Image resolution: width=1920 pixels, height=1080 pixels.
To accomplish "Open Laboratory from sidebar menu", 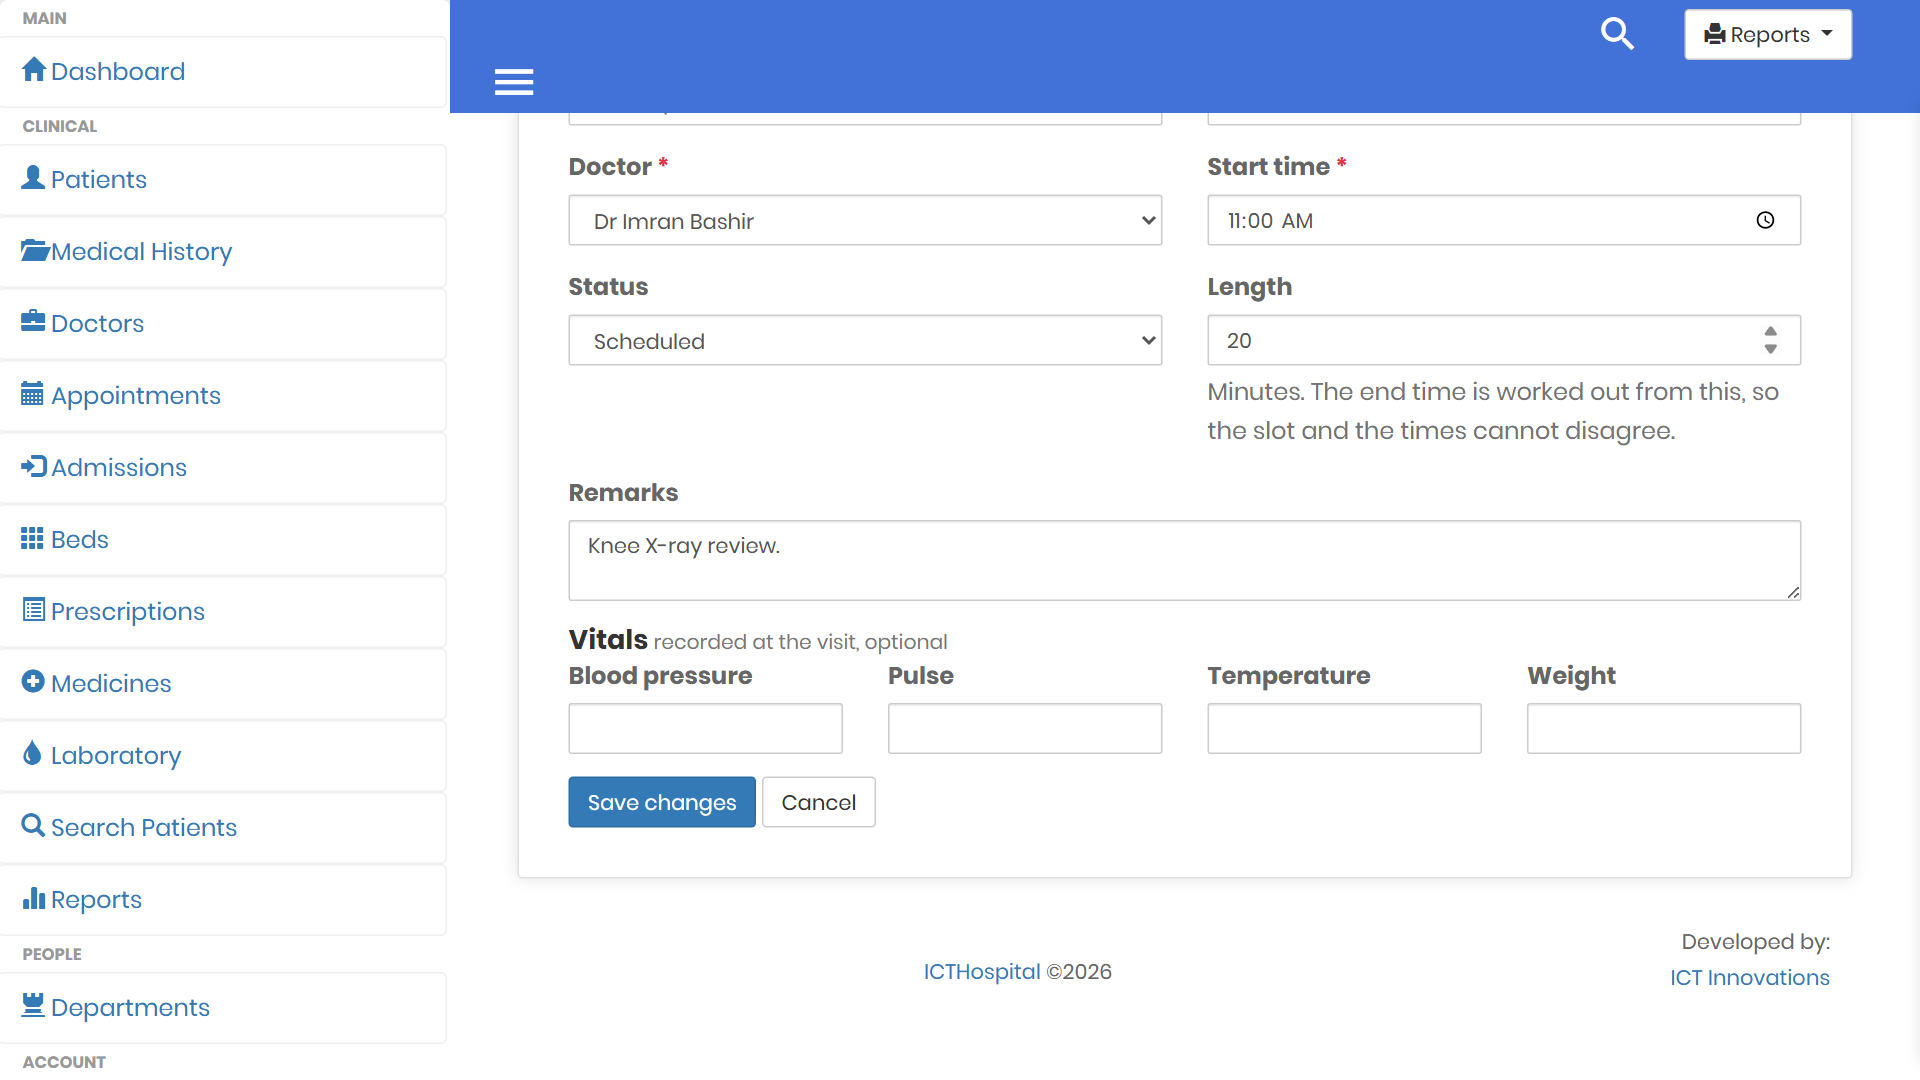I will [224, 756].
